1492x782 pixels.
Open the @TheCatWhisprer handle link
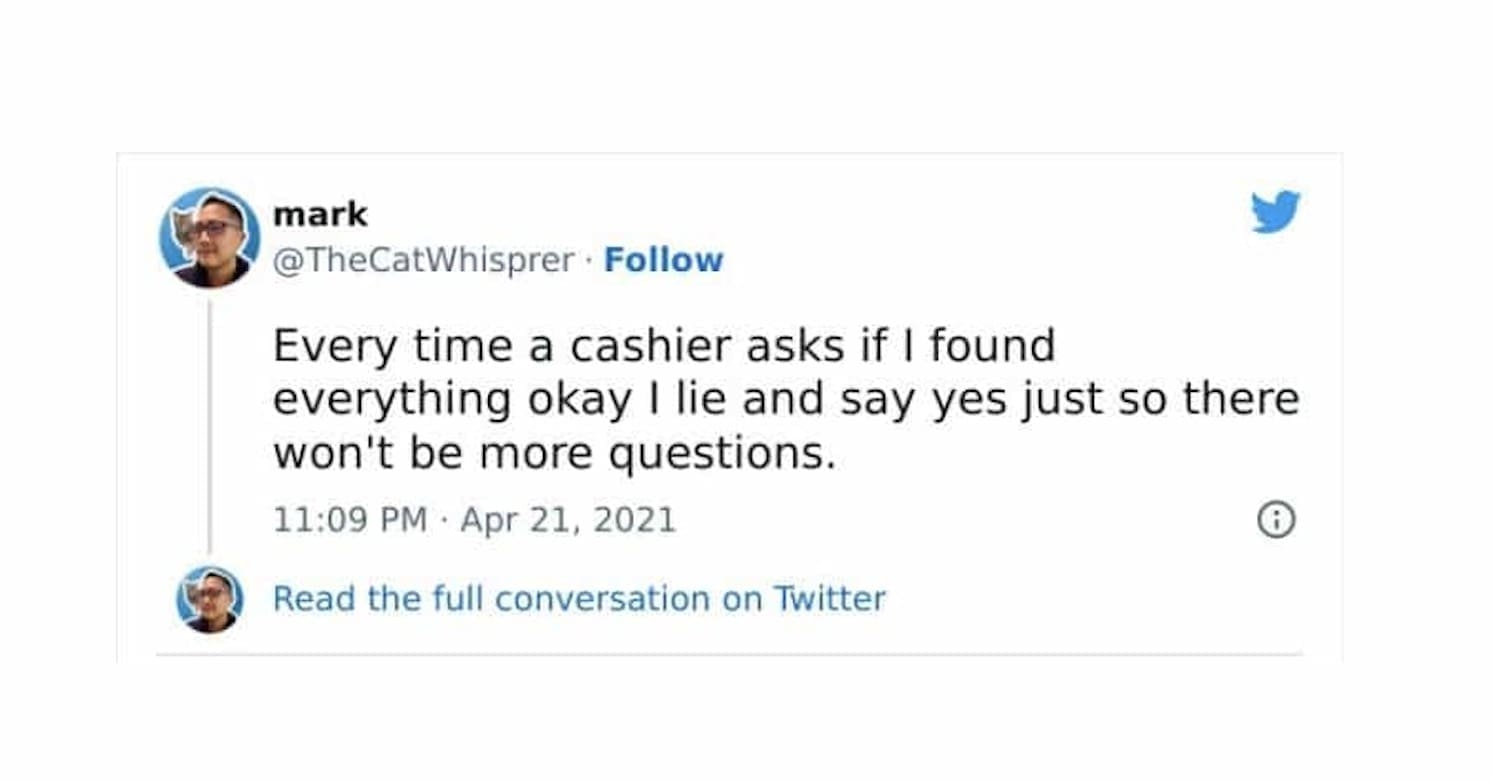tap(424, 260)
